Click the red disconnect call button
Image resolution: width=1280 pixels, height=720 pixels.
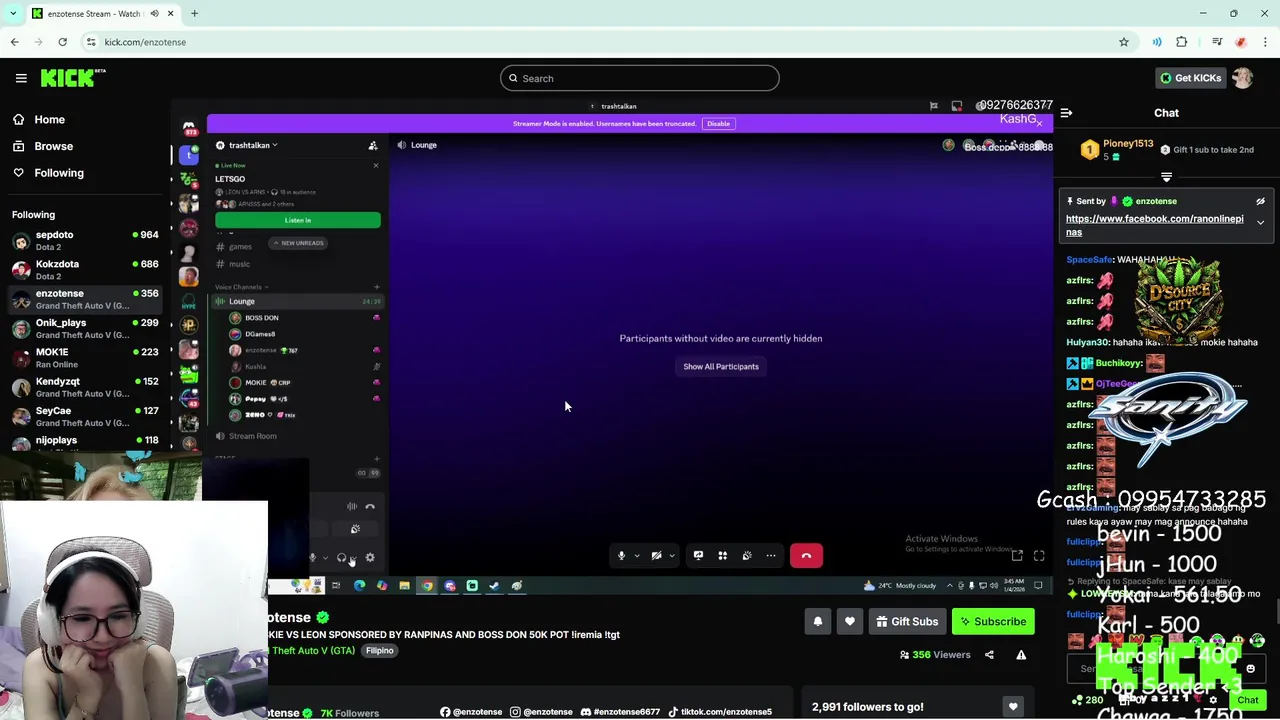pos(806,556)
